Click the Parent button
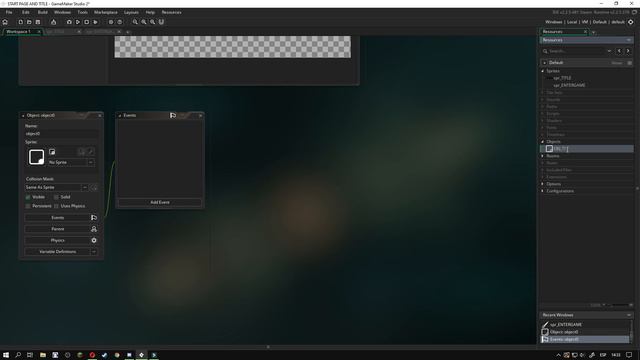This screenshot has width=640, height=360. [x=58, y=229]
